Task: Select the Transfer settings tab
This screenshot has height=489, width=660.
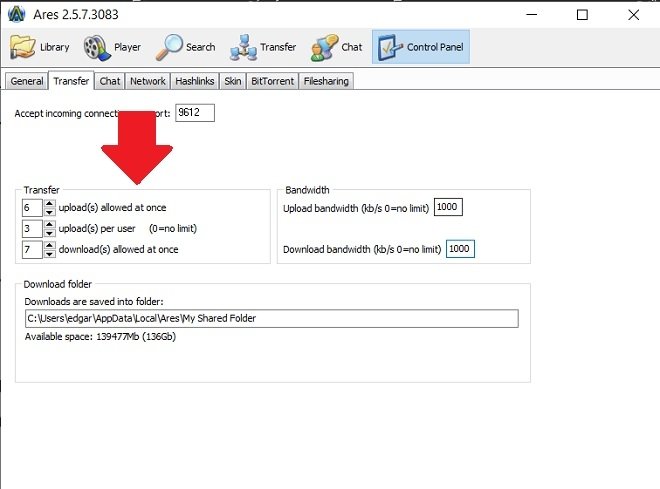Action: coord(71,80)
